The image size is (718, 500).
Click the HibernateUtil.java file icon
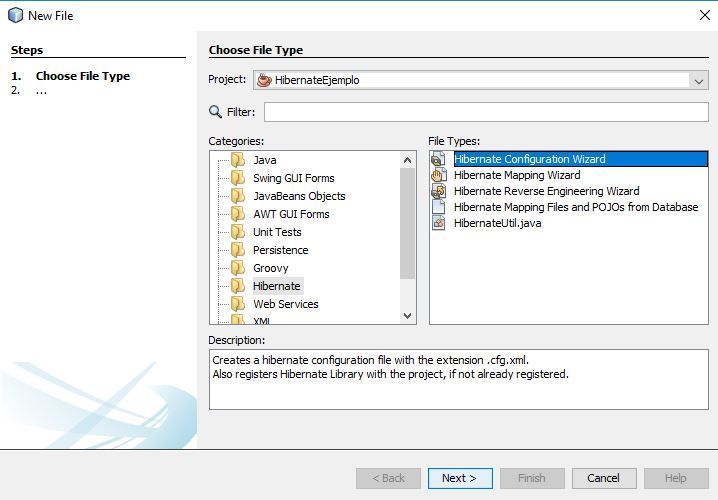pos(439,223)
